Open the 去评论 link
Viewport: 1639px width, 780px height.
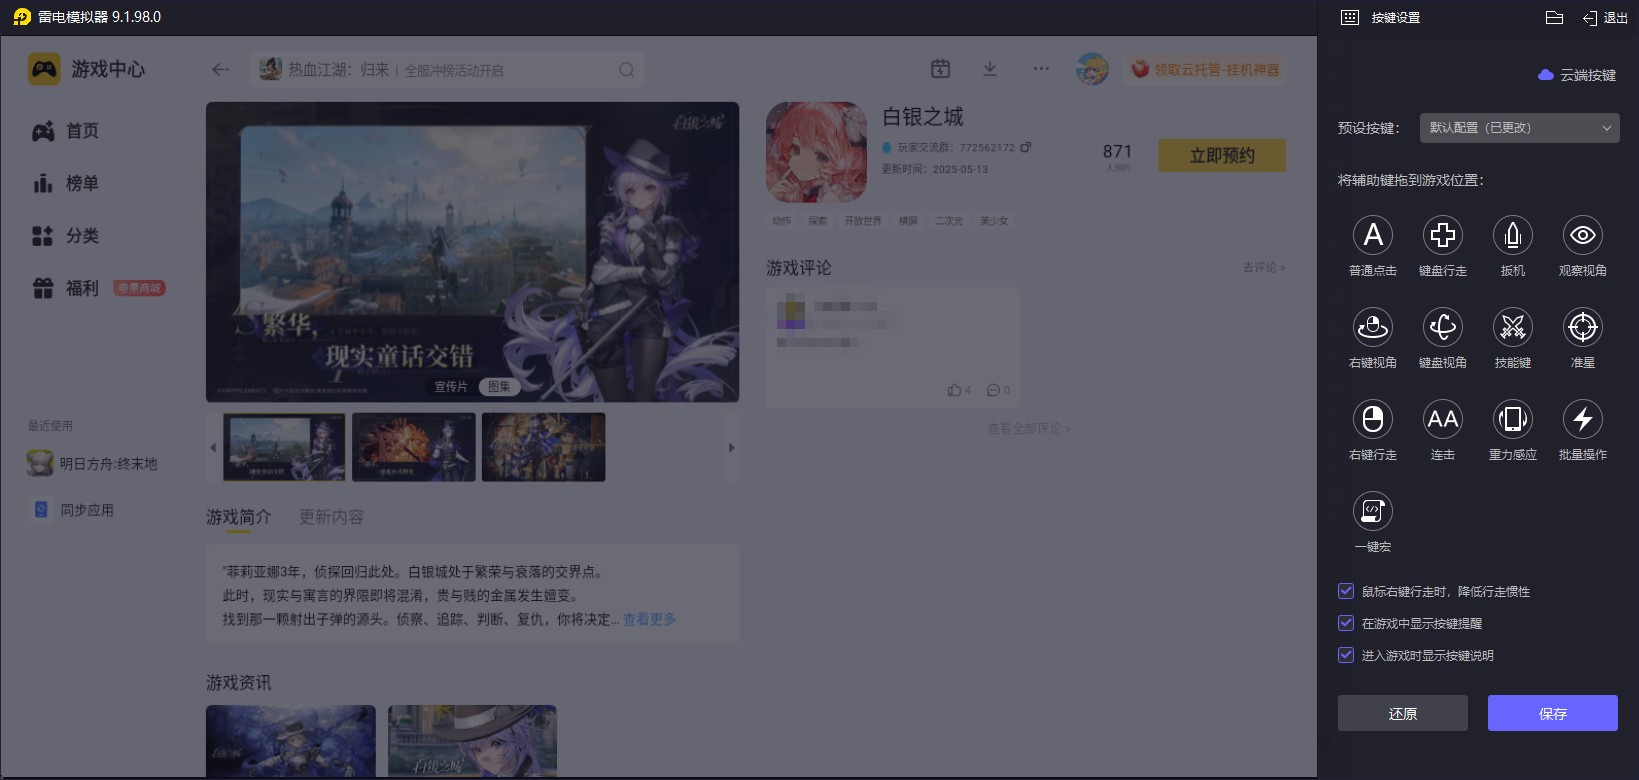1264,267
